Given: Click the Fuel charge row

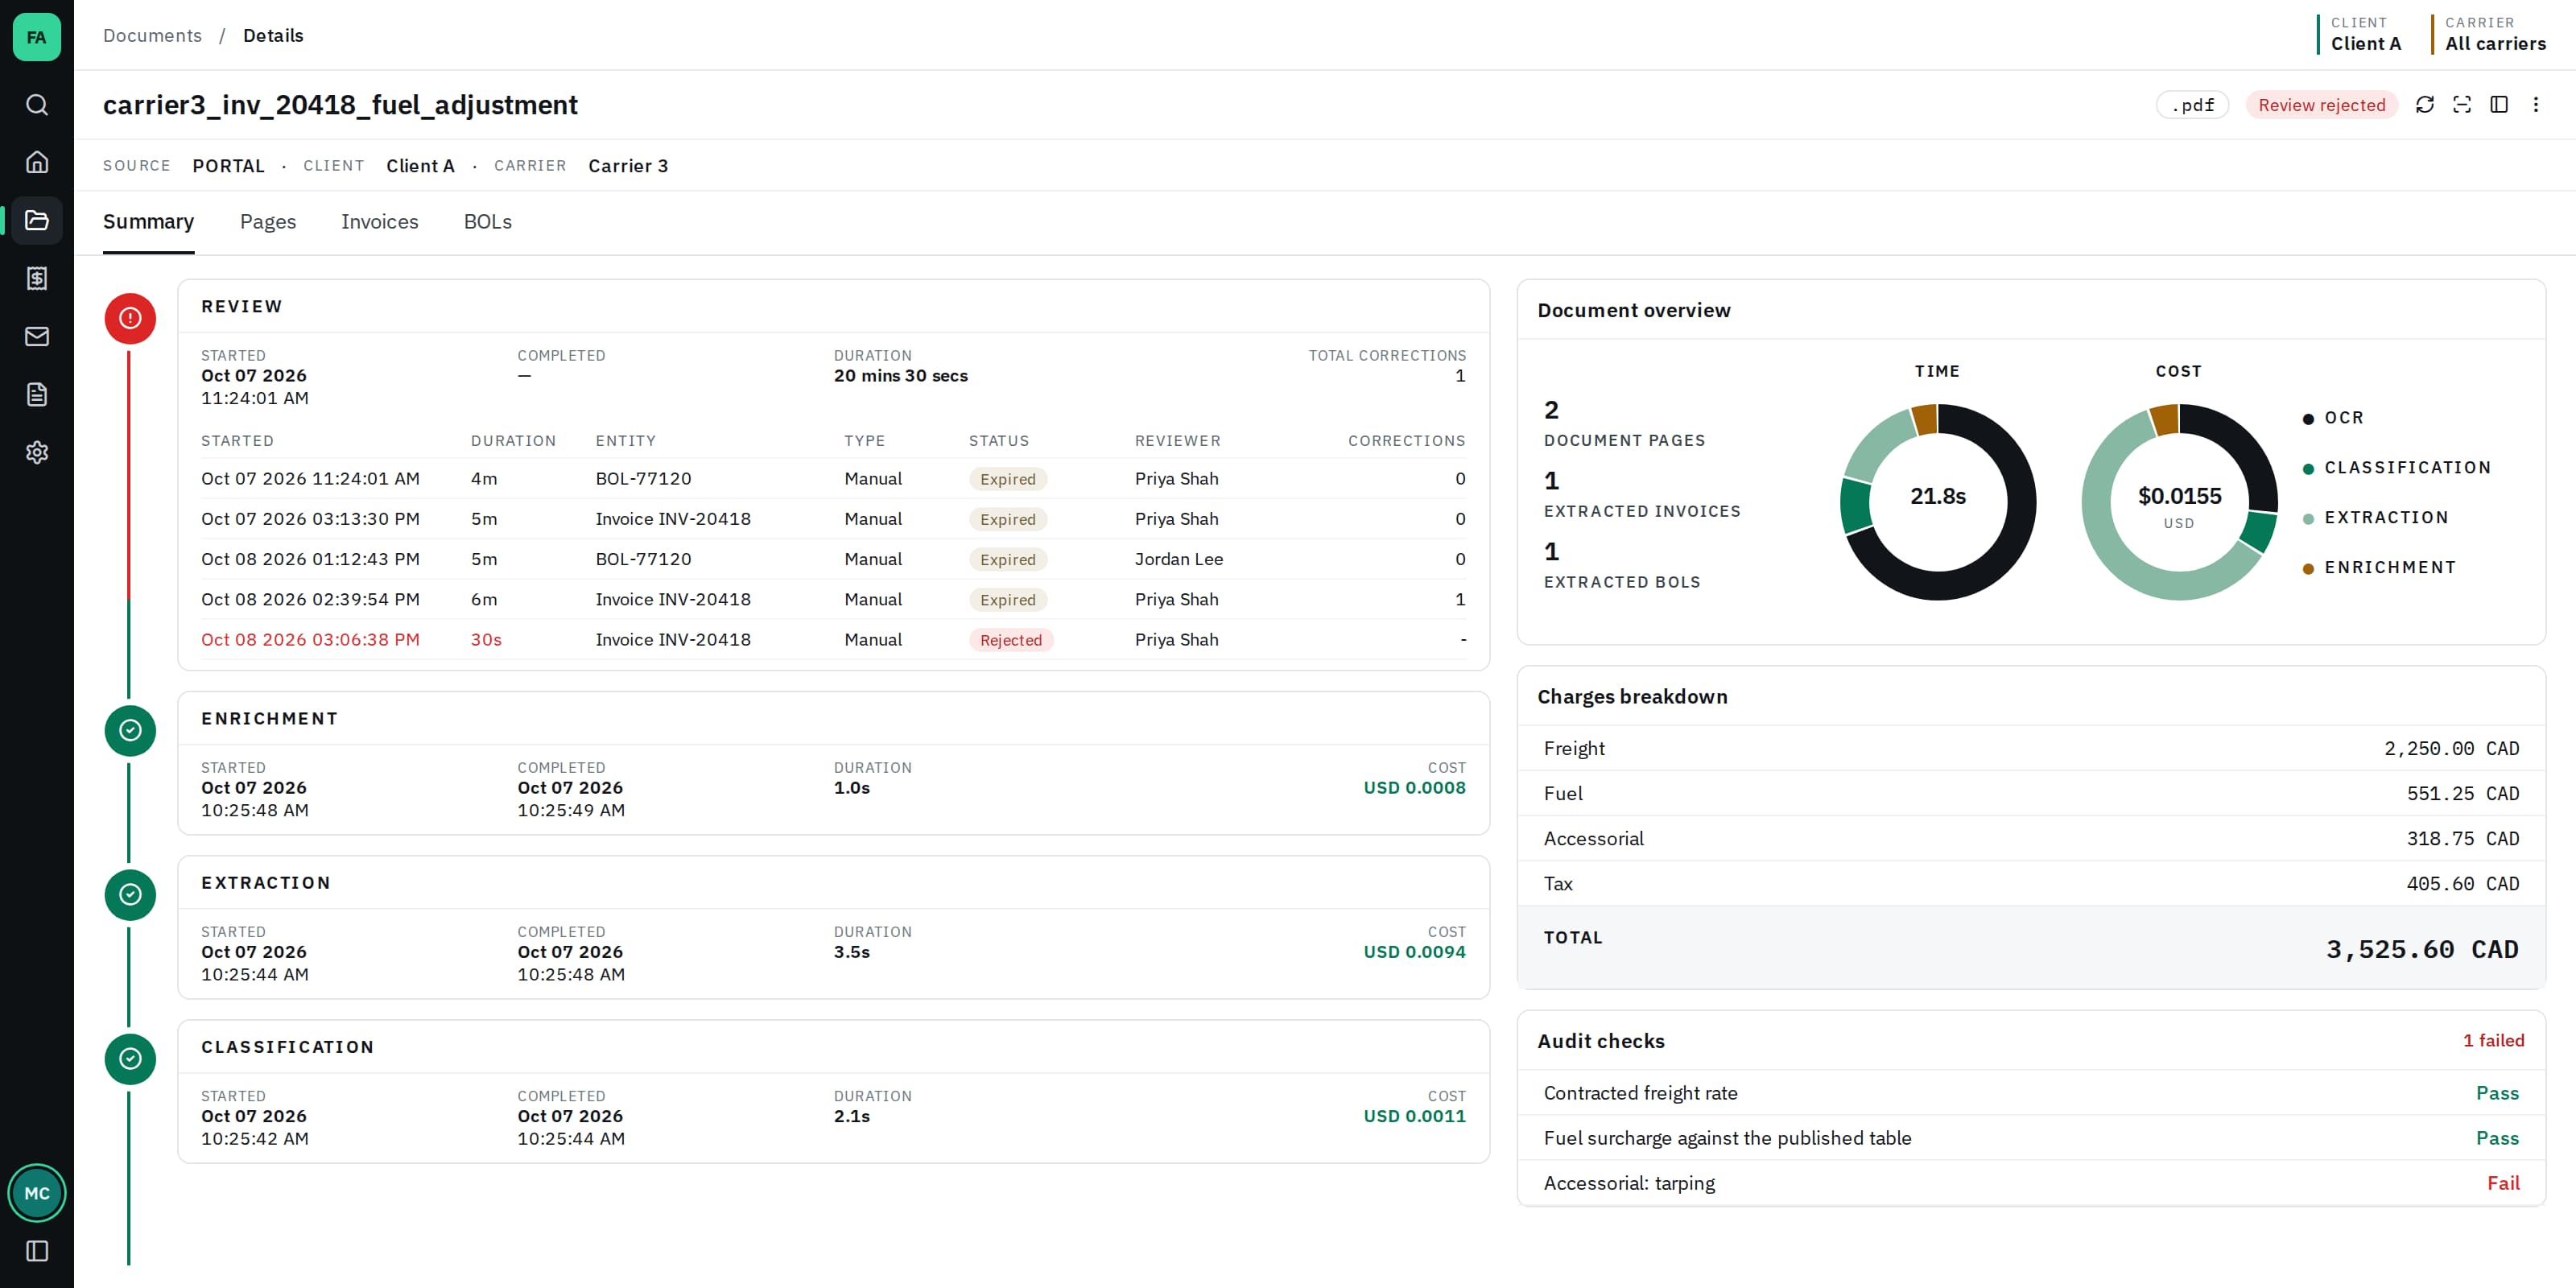Looking at the screenshot, I should (2030, 793).
